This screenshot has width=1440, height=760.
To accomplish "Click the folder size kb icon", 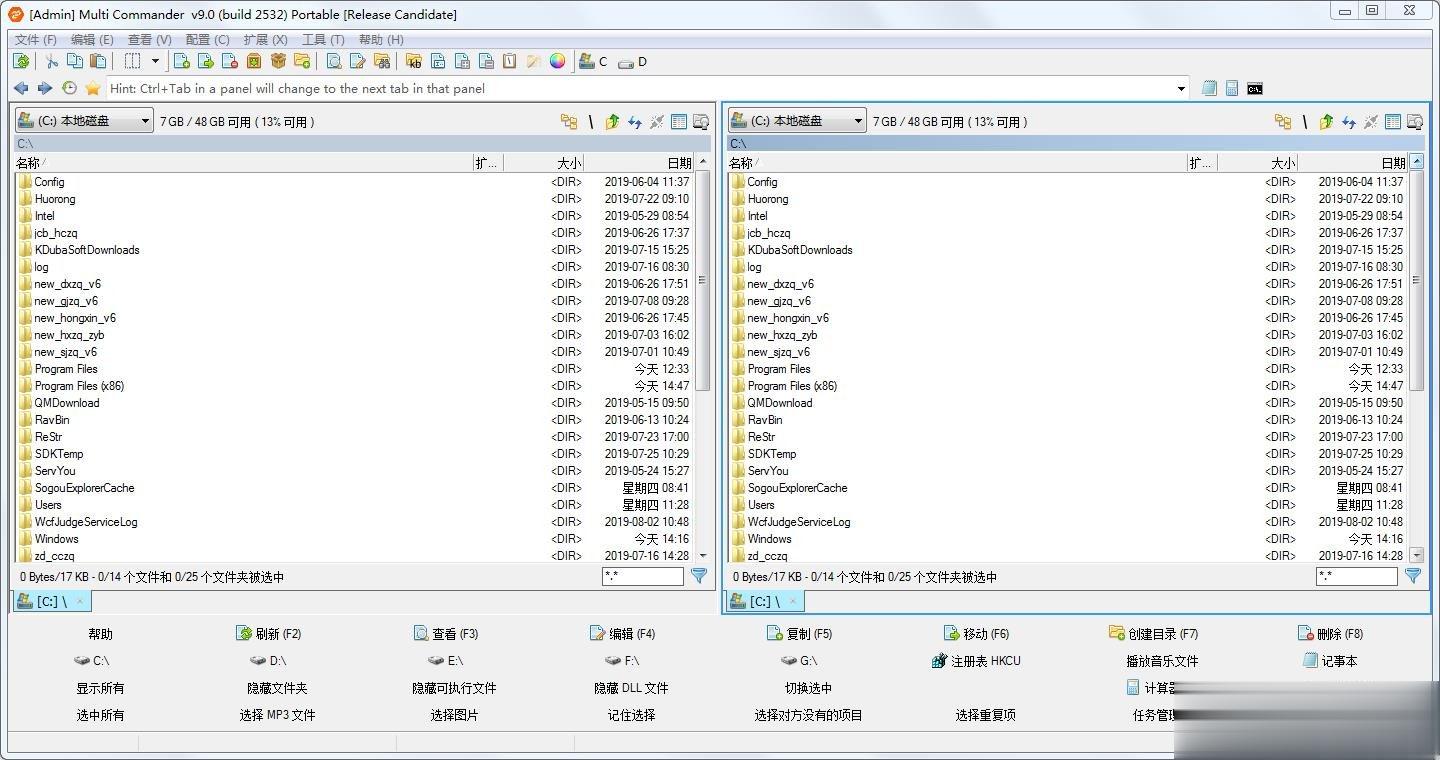I will (x=414, y=61).
